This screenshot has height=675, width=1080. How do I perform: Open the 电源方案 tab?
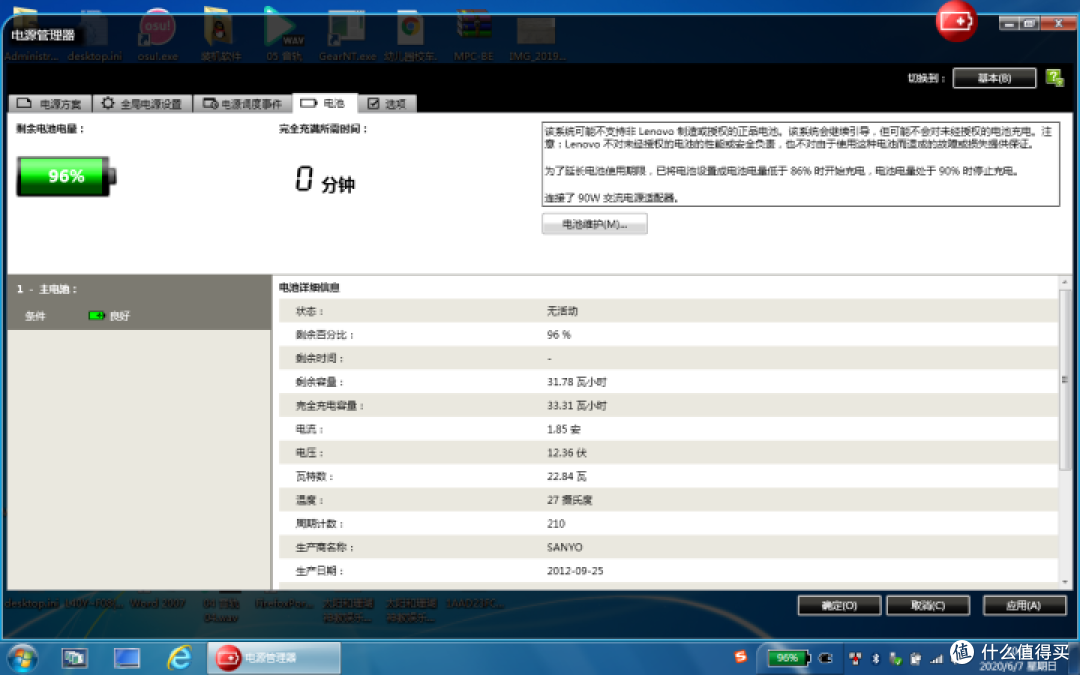point(50,104)
